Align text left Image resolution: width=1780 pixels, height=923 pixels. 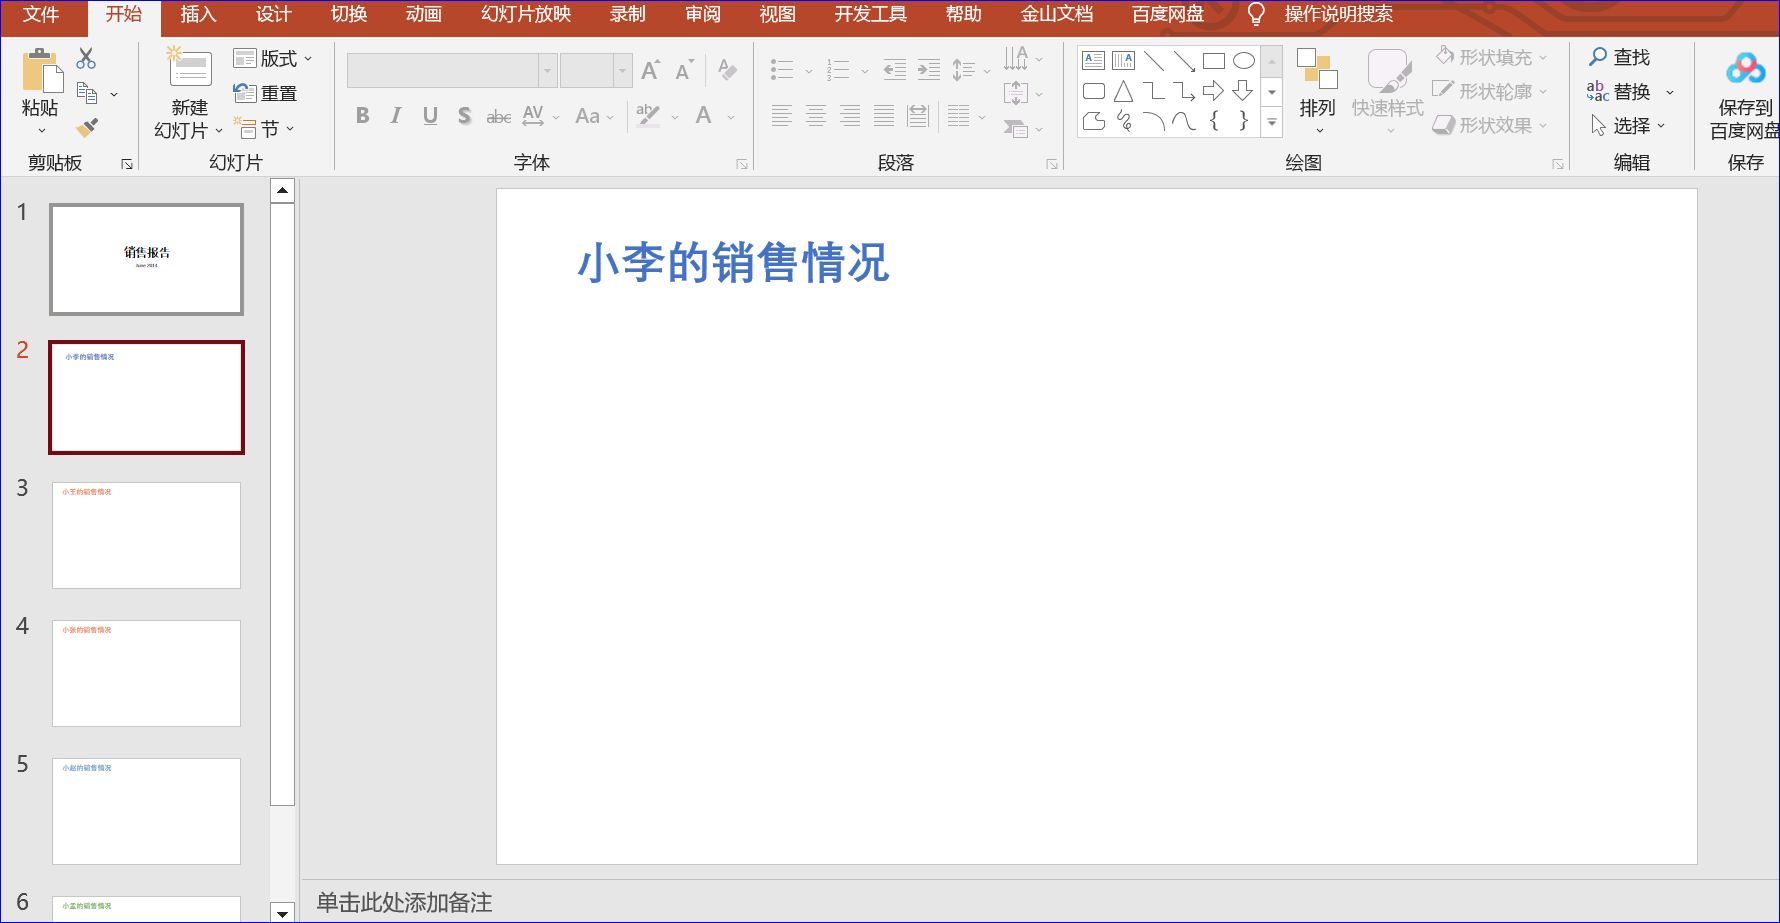[x=782, y=116]
